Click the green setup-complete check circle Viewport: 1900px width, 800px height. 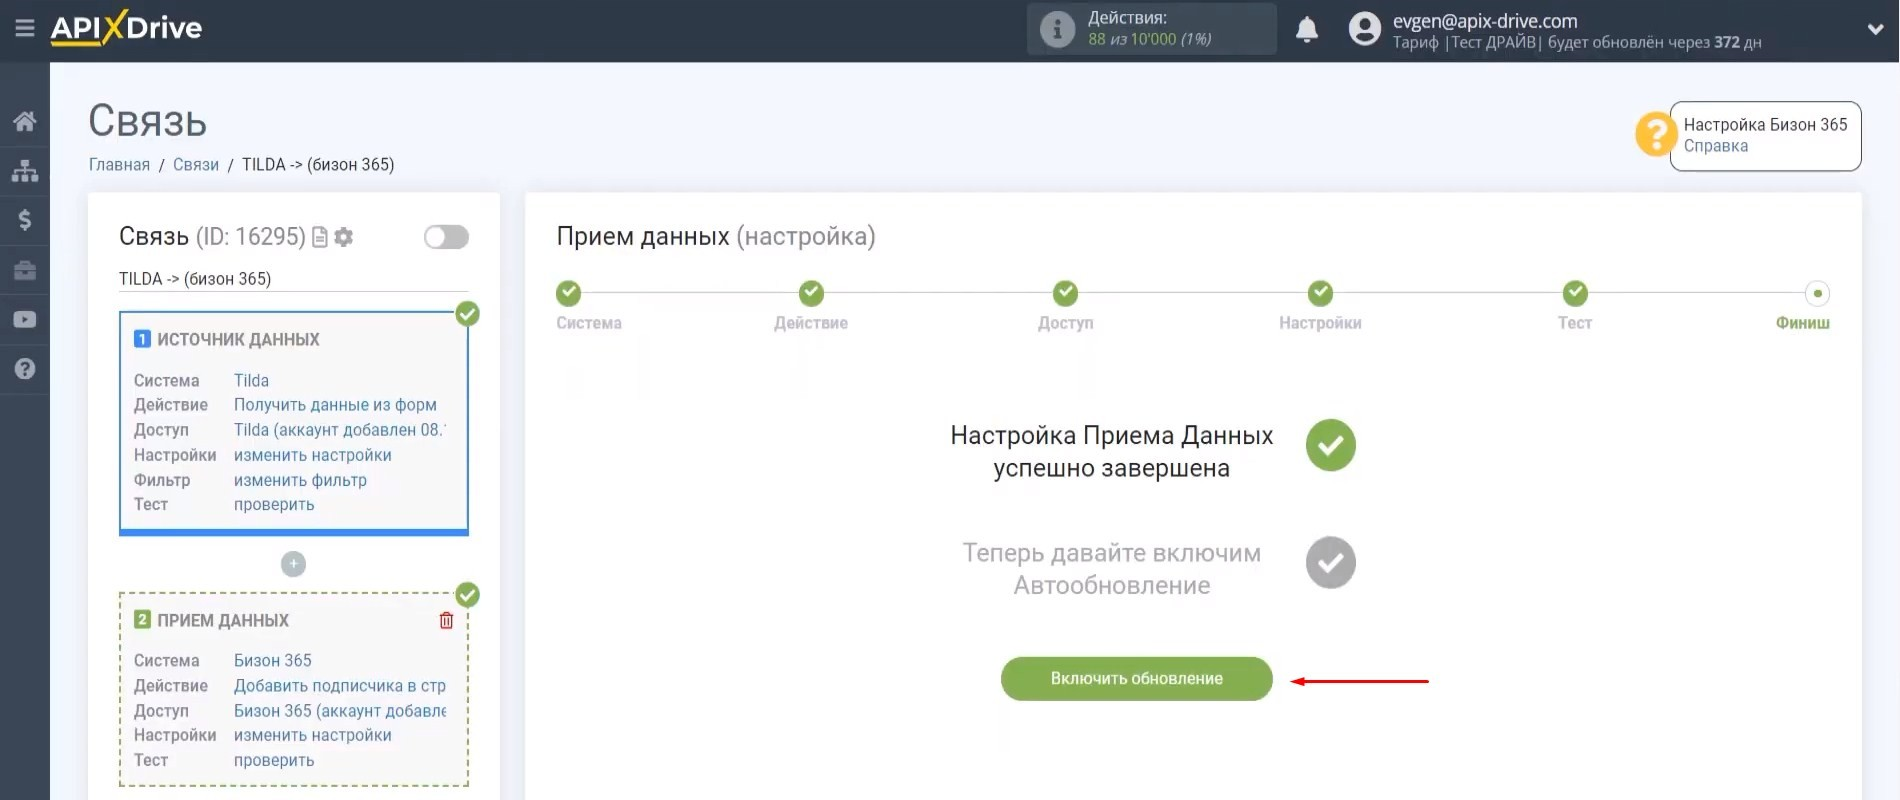tap(1331, 445)
